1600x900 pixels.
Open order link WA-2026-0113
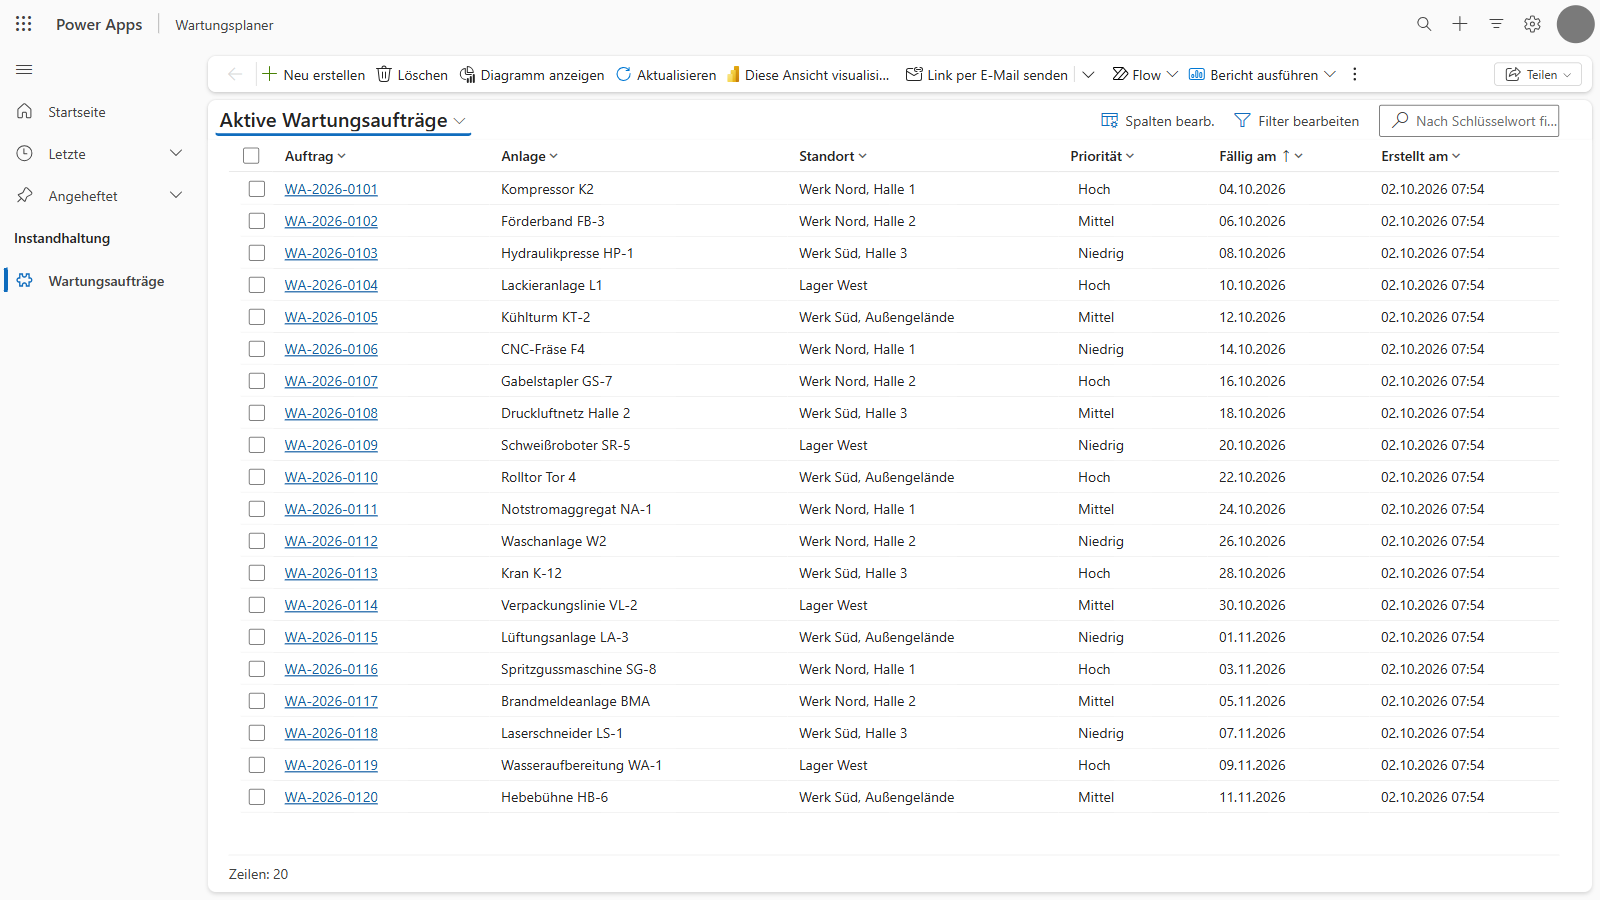point(331,573)
